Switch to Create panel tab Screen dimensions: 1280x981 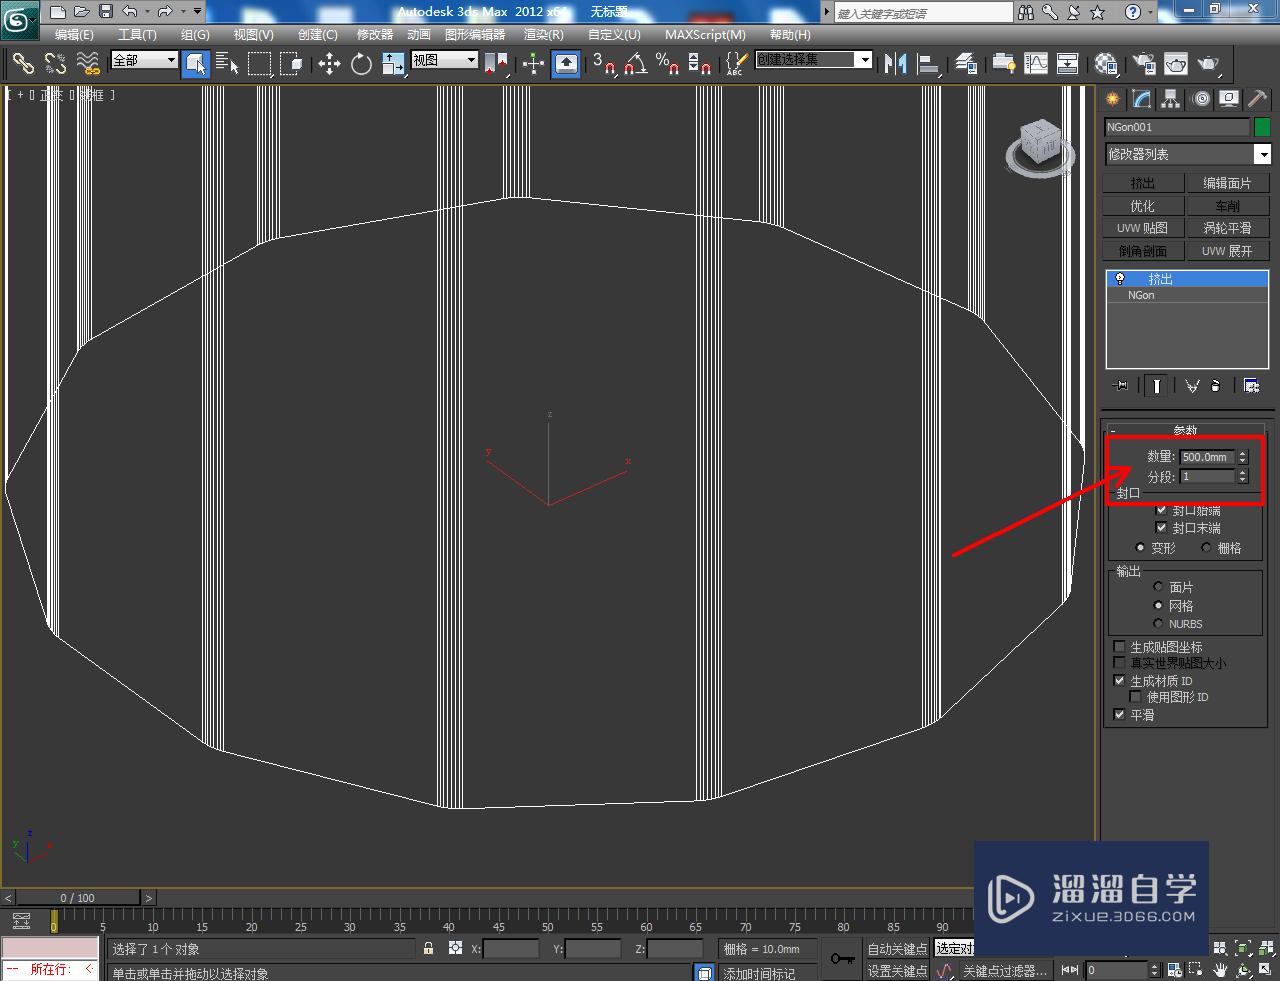click(1112, 99)
